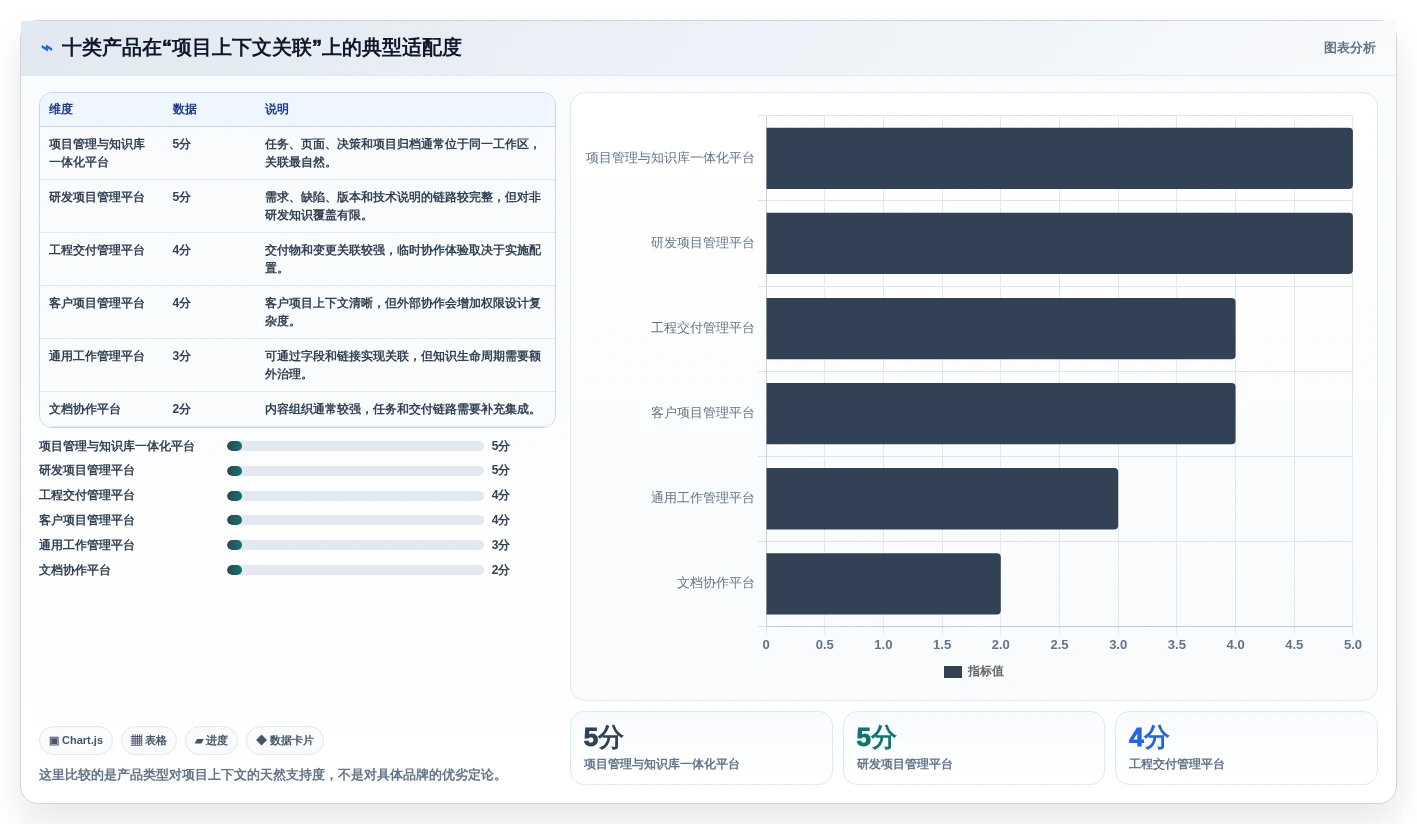Click the chart bar for 项目管理与知识库一体化平台

pyautogui.click(x=1059, y=158)
